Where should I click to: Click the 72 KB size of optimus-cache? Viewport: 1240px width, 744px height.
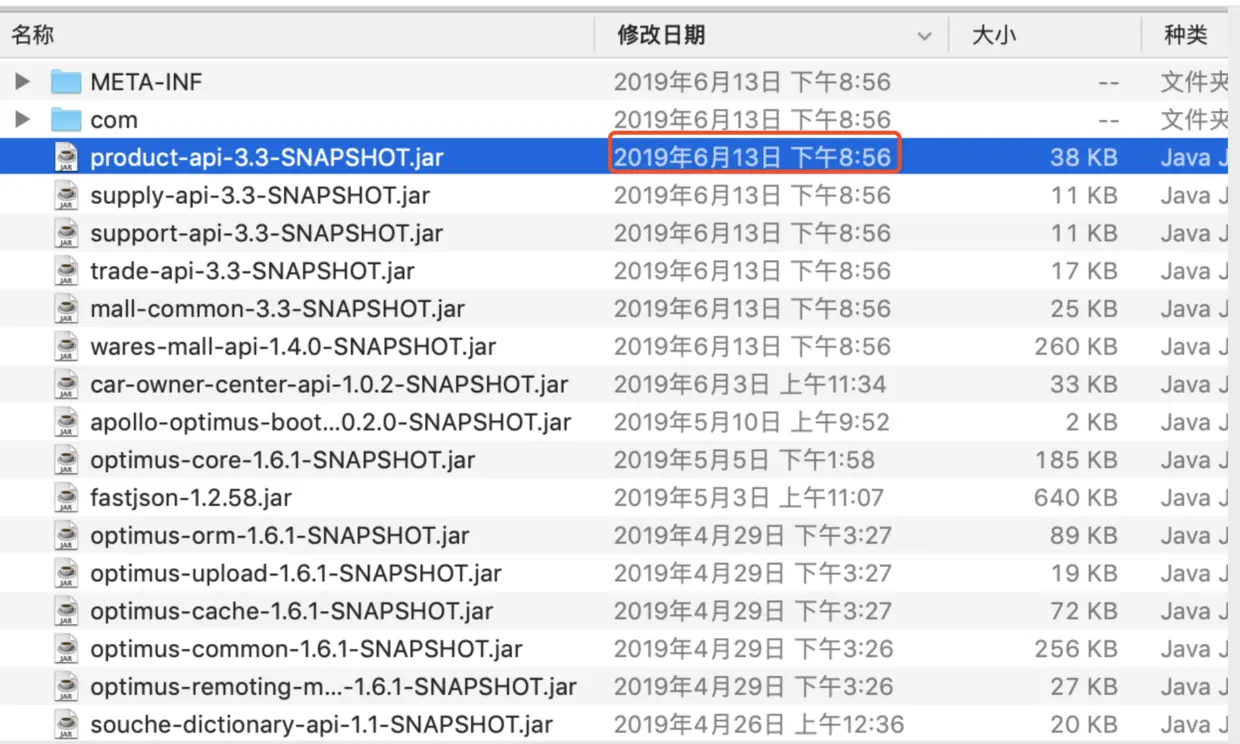pyautogui.click(x=1083, y=611)
